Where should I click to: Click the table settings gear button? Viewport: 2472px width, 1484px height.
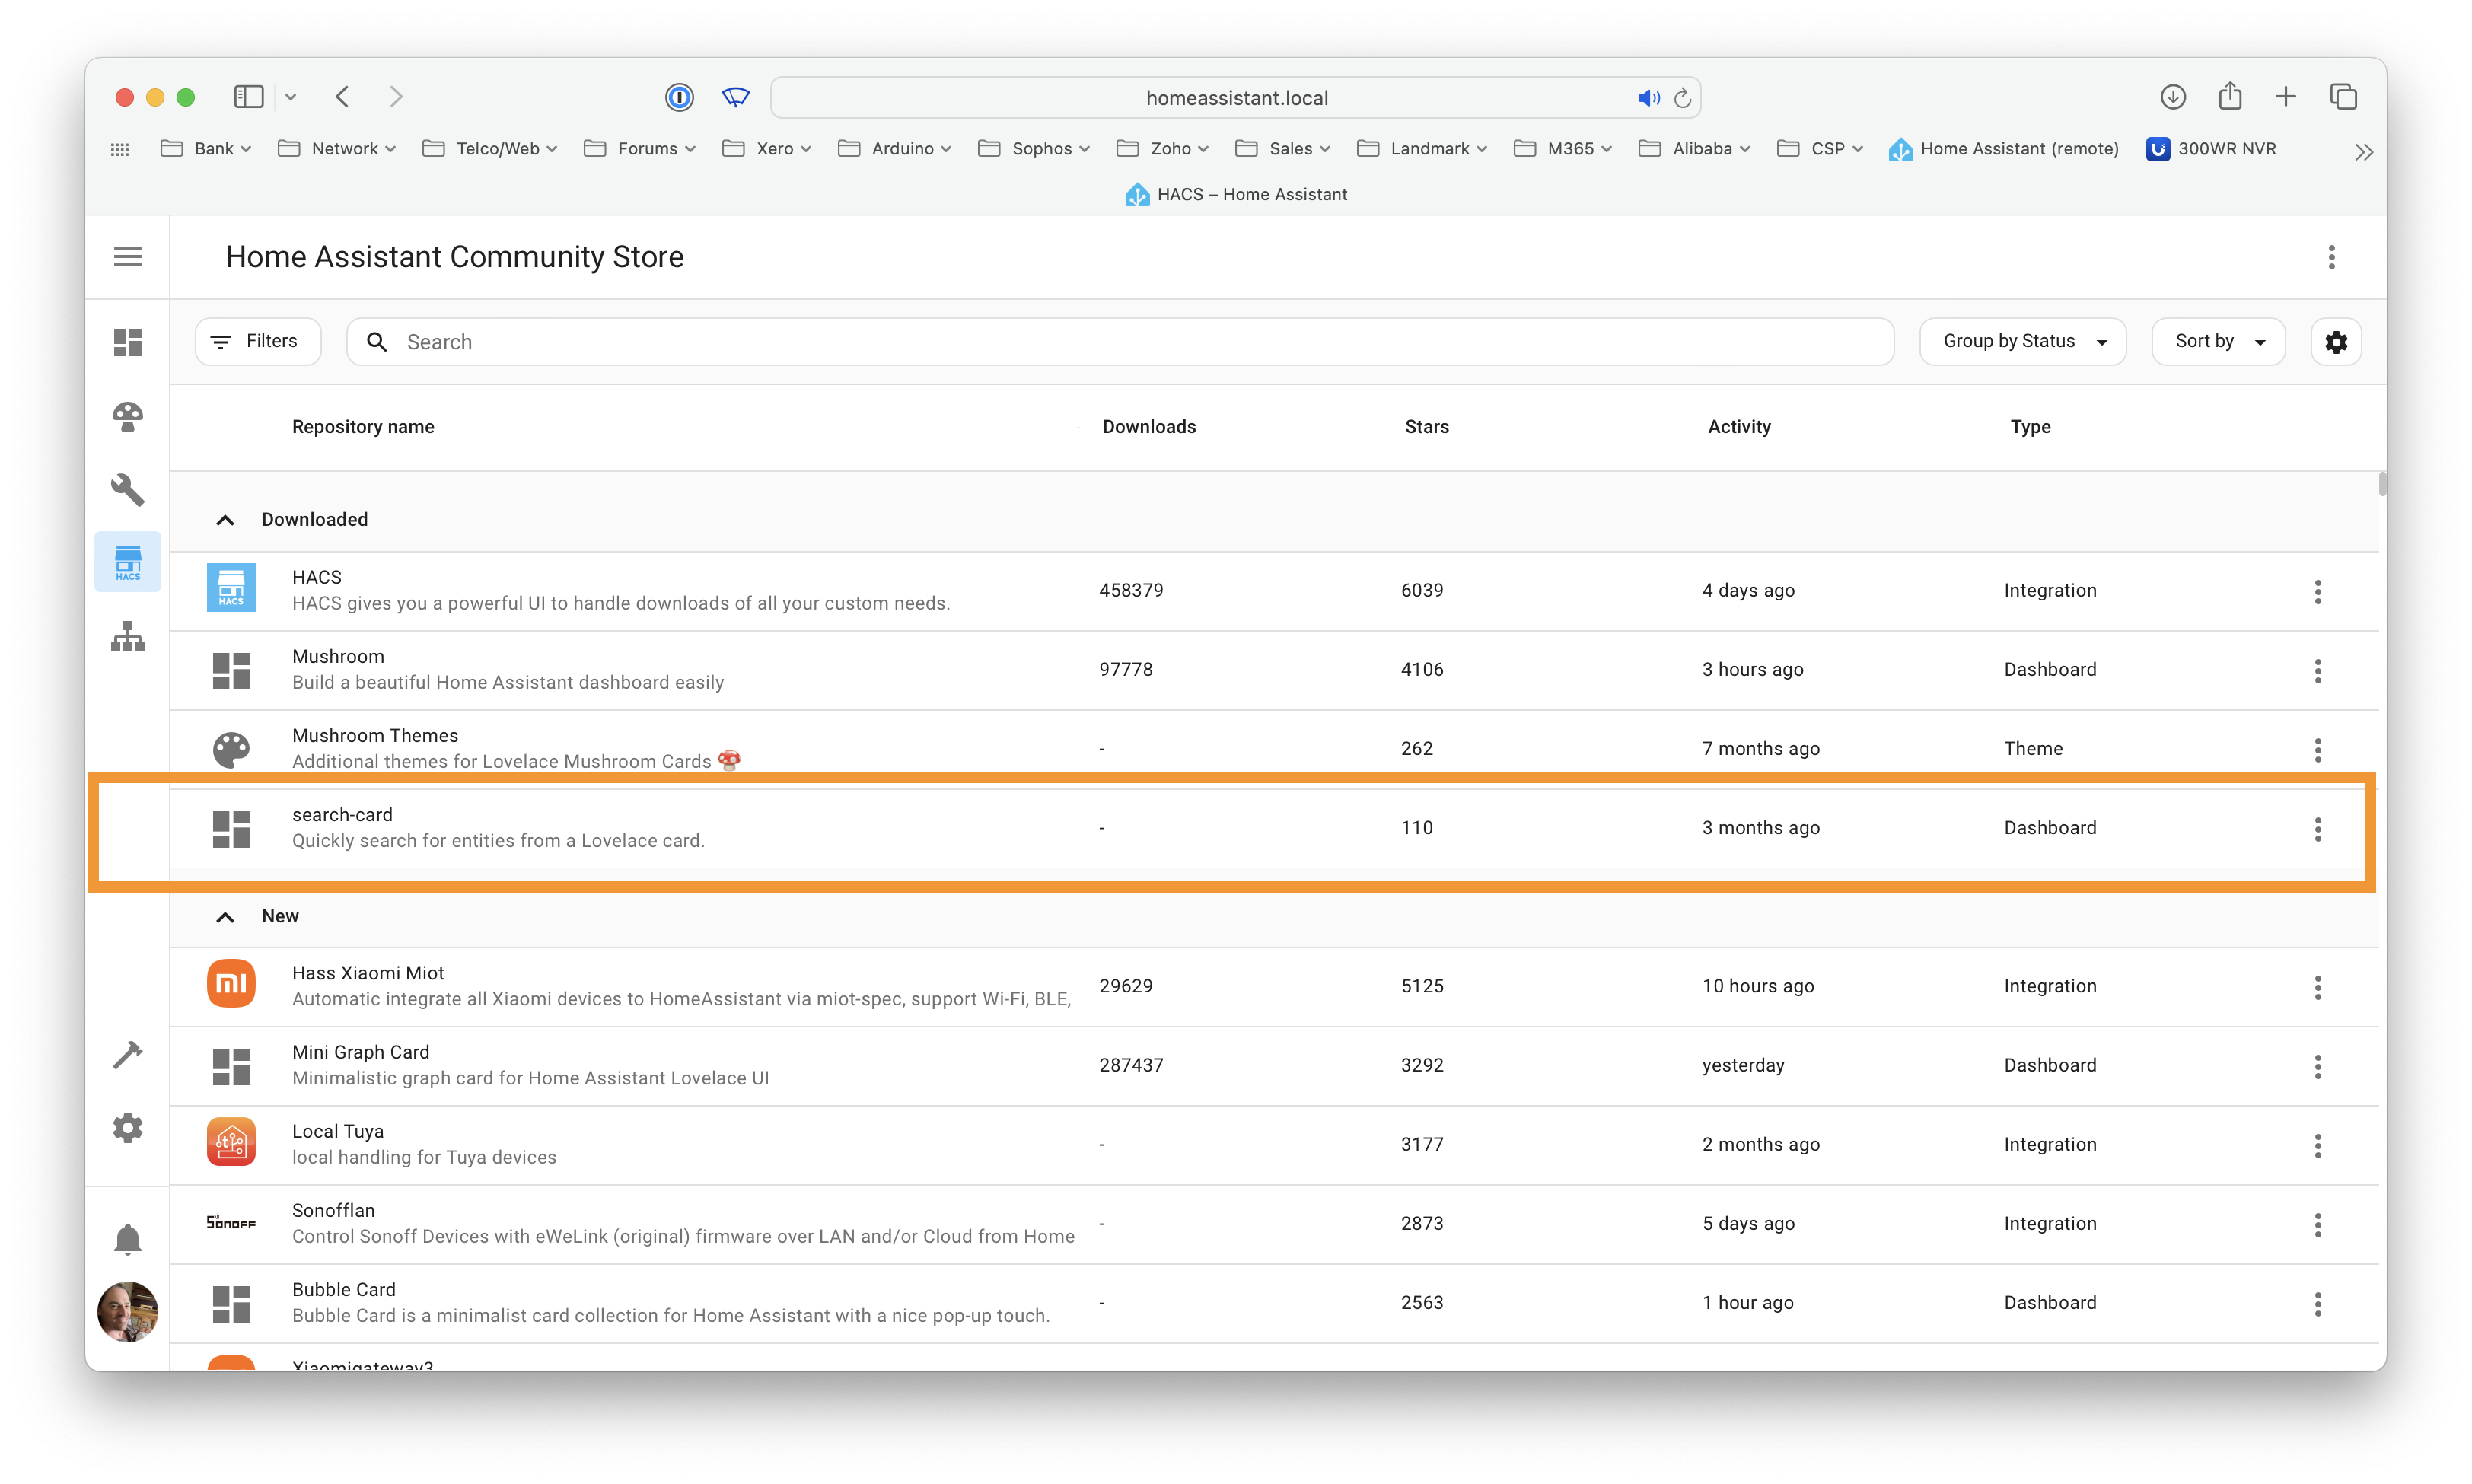2335,342
